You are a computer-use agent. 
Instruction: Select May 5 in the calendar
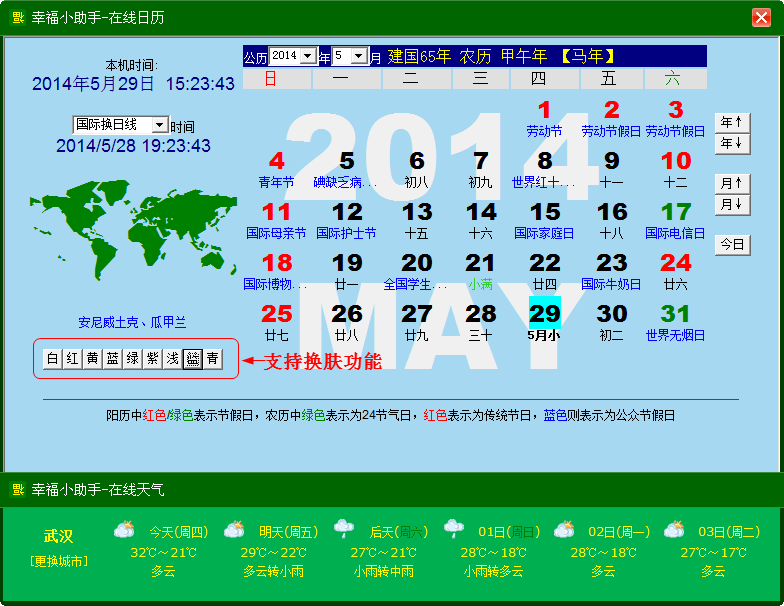[x=346, y=170]
